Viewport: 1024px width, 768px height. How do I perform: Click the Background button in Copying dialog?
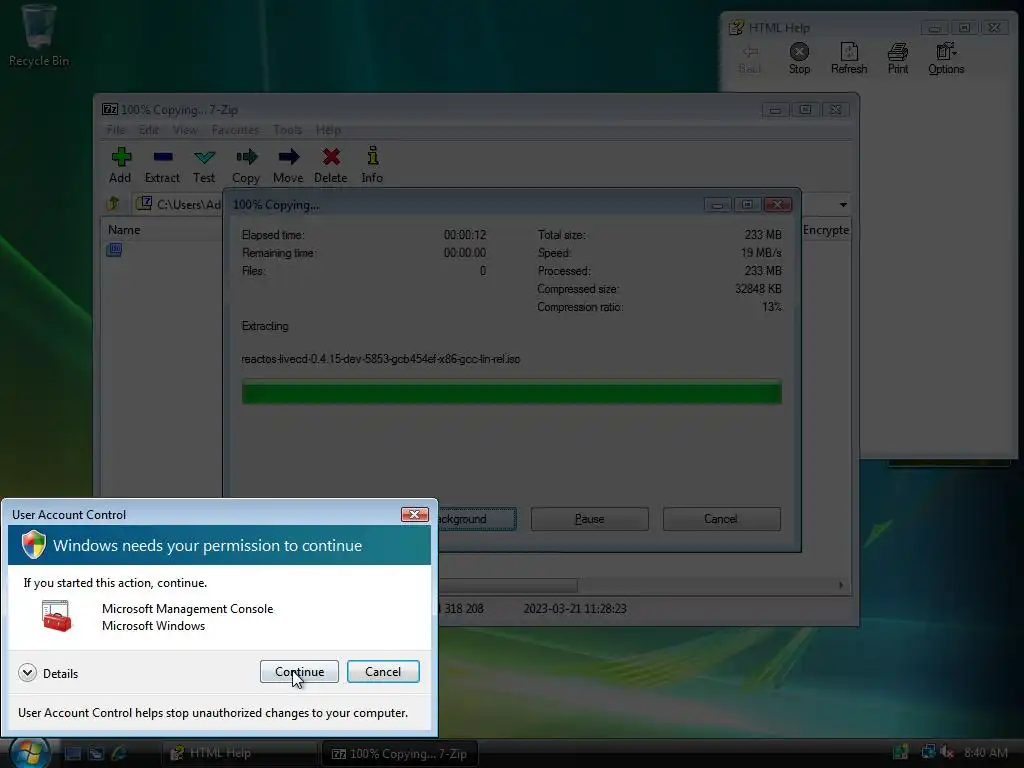pos(477,519)
